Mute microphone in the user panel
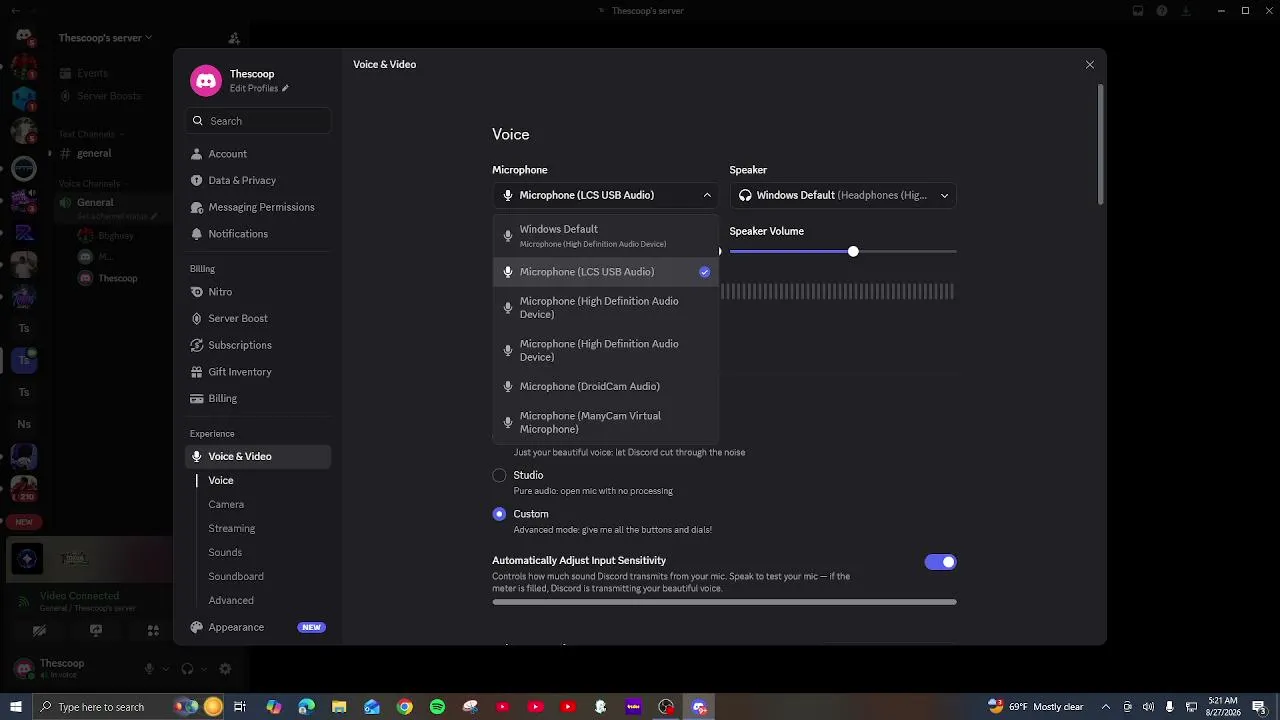This screenshot has width=1280, height=720. click(x=149, y=669)
